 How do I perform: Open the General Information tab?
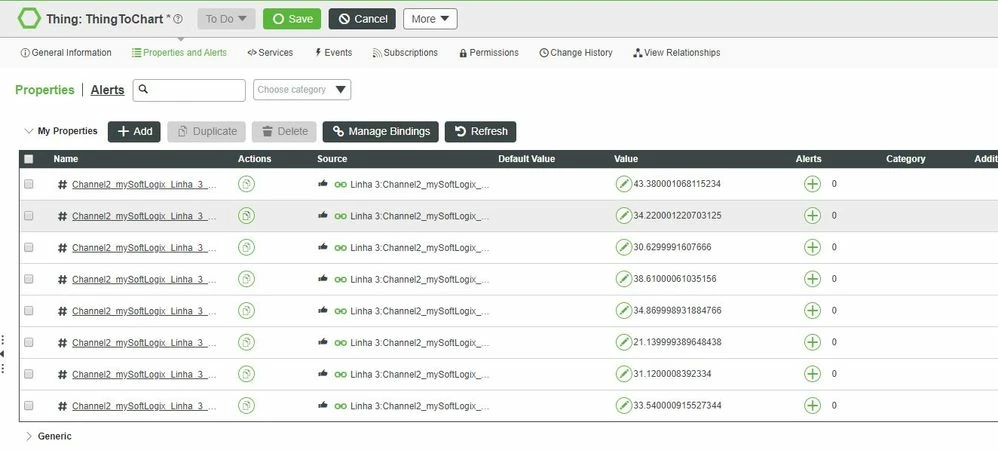pos(66,53)
